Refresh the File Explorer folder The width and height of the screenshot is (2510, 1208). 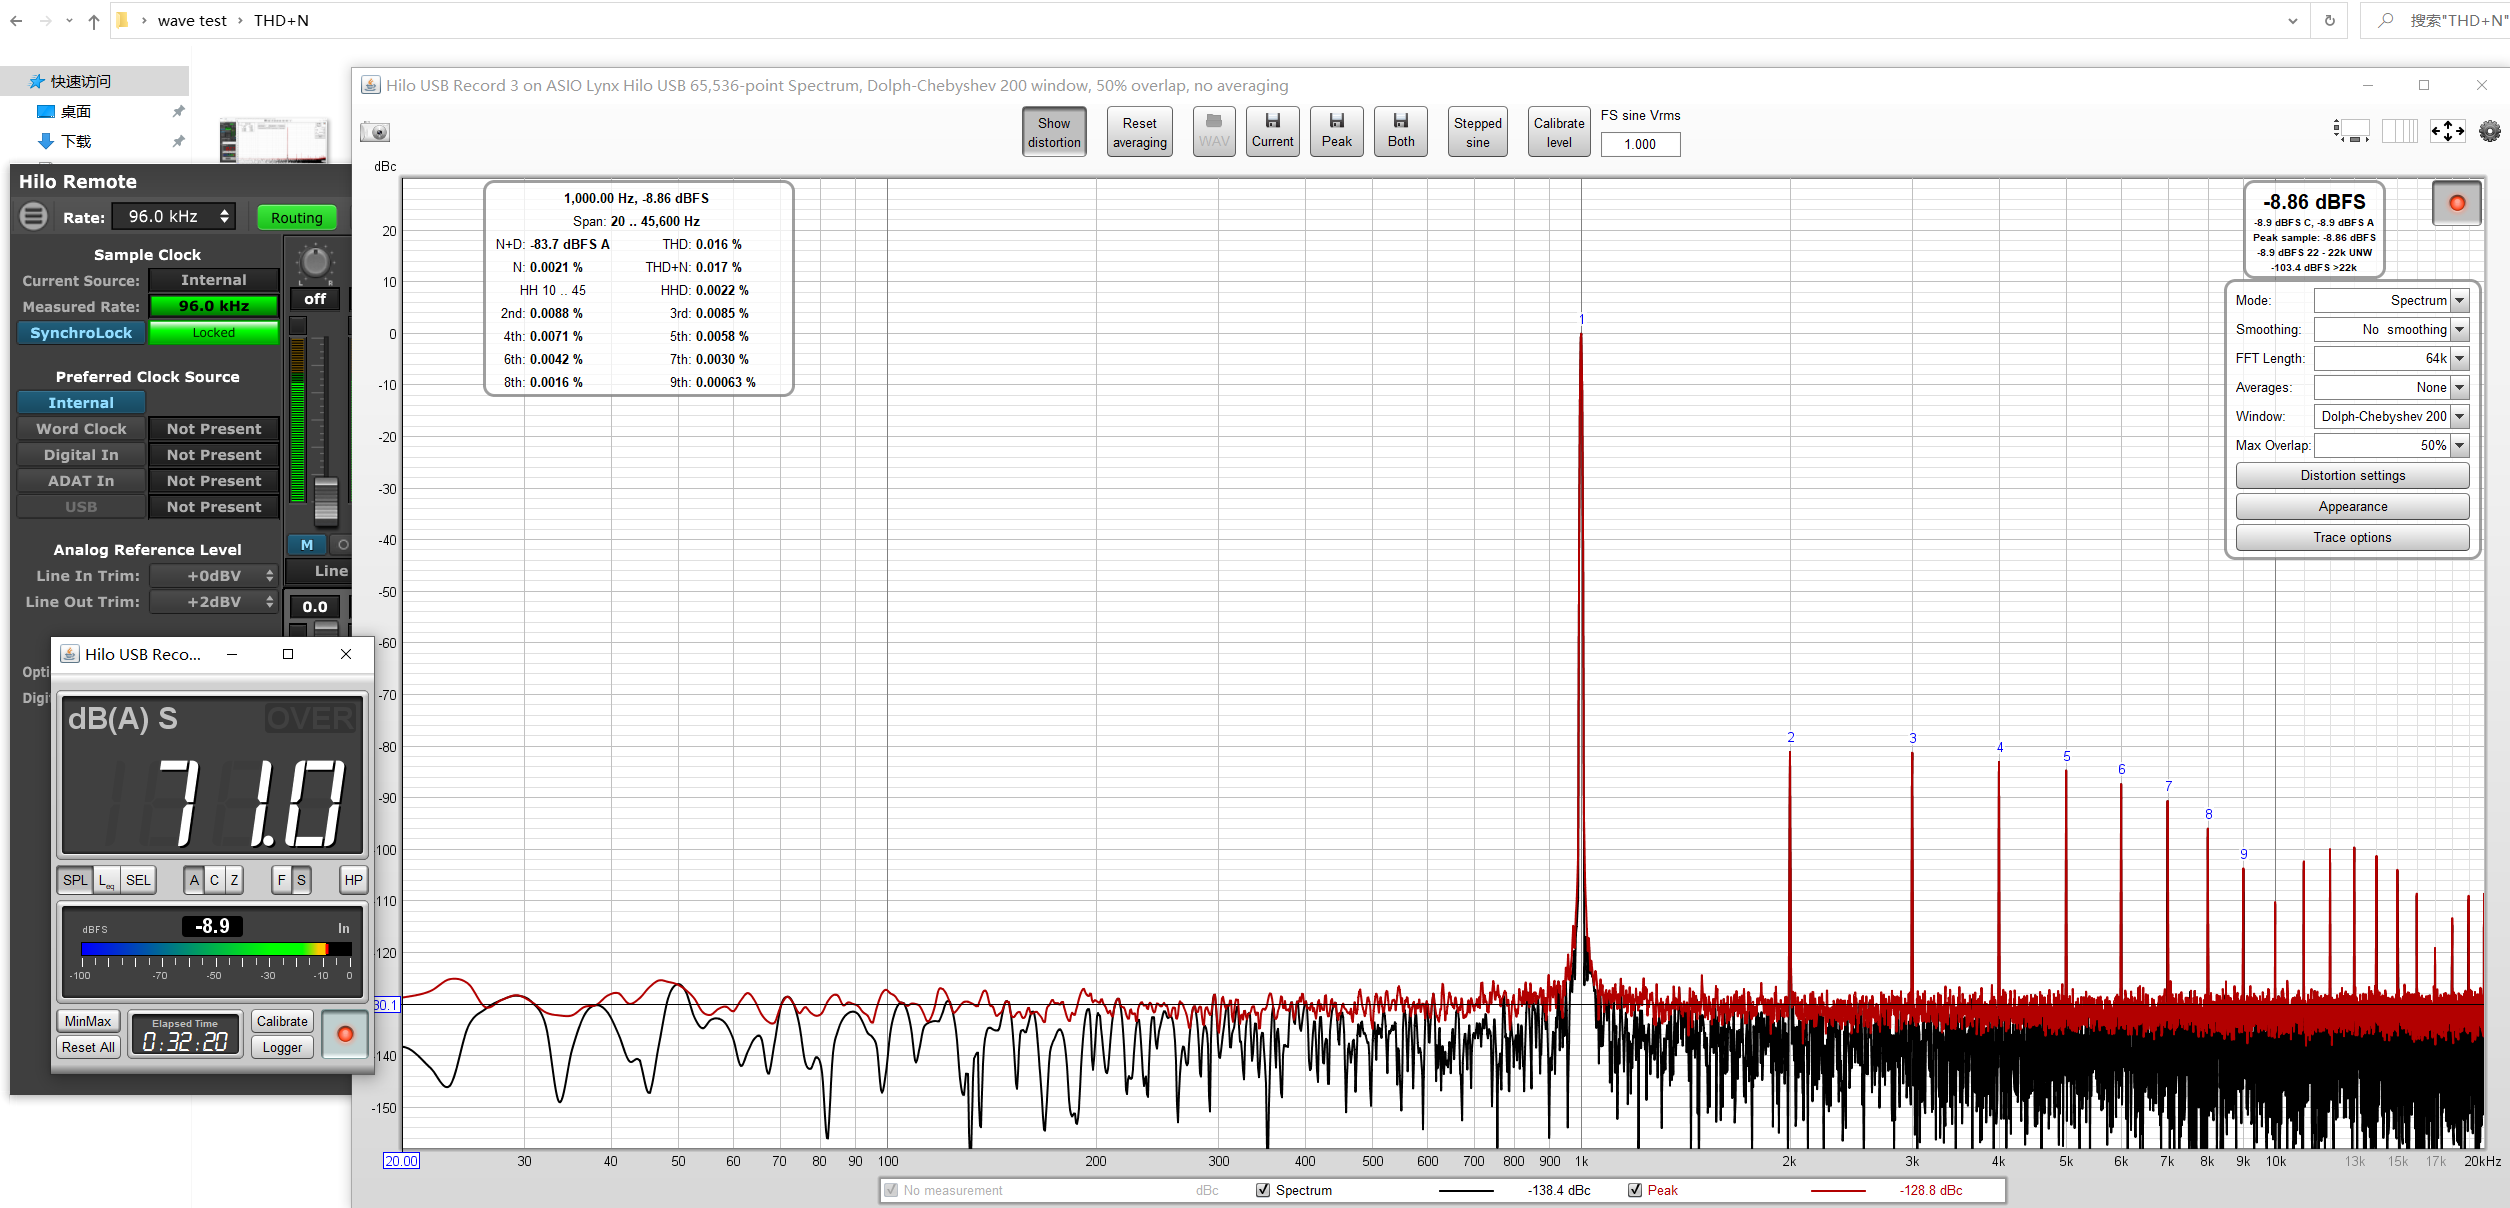tap(2329, 20)
